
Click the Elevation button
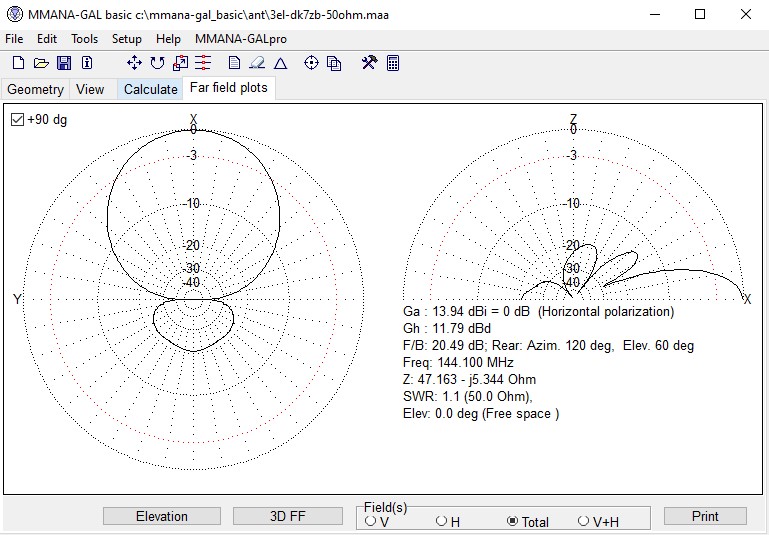[x=162, y=516]
